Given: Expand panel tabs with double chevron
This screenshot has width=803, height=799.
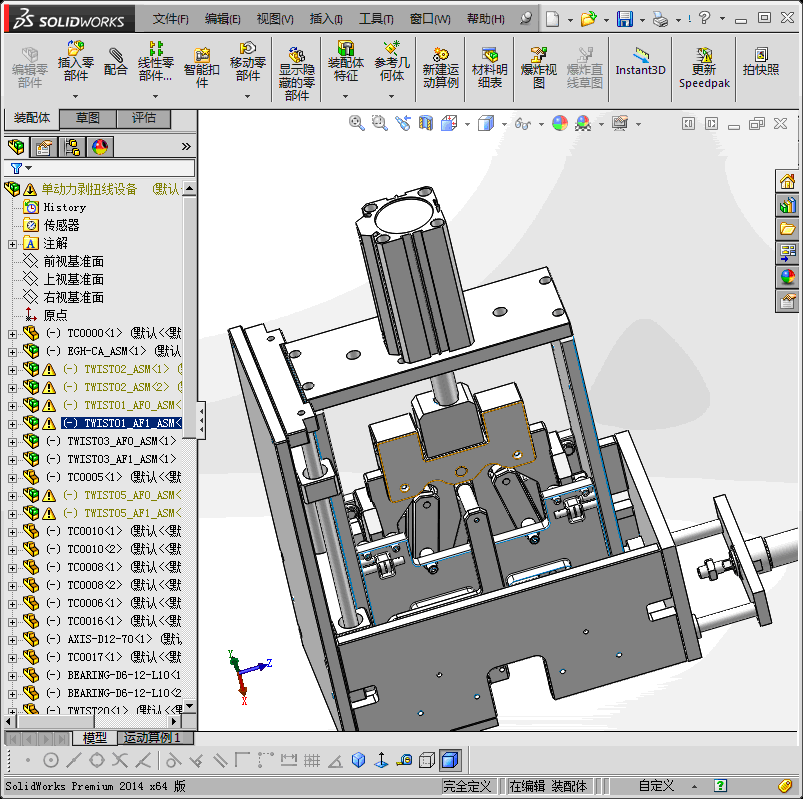Looking at the screenshot, I should (x=186, y=146).
